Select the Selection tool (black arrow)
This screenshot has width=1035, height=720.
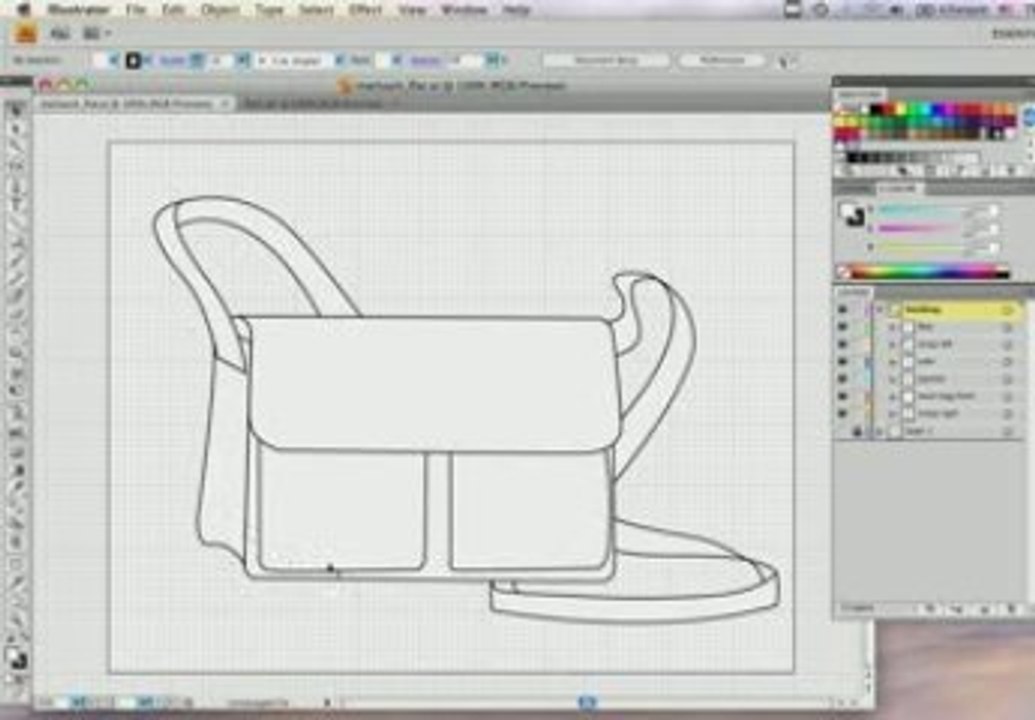[16, 111]
